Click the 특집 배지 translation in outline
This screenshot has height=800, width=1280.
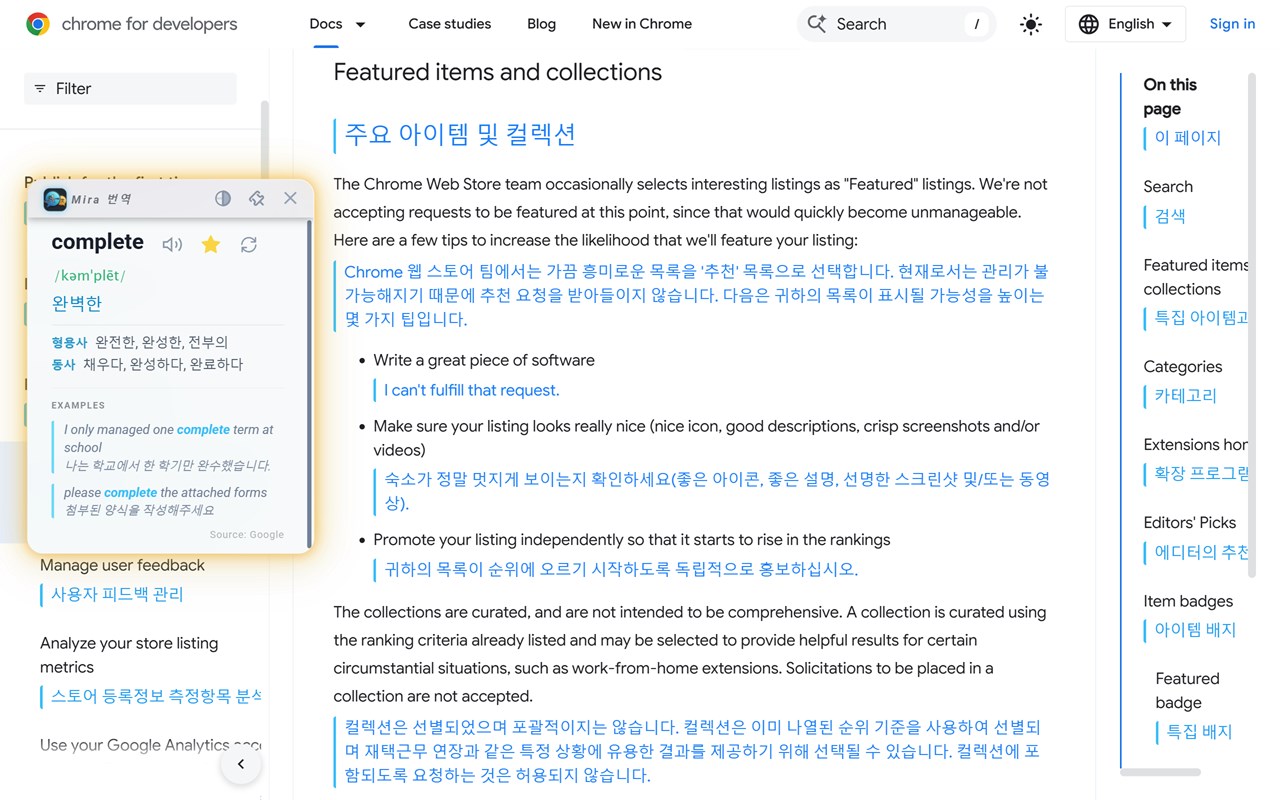(x=1199, y=732)
